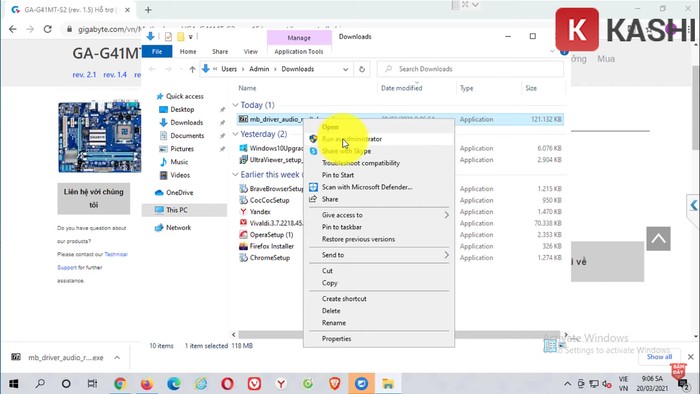Click rev. 2.1 link
Image resolution: width=700 pixels, height=394 pixels.
coord(84,75)
